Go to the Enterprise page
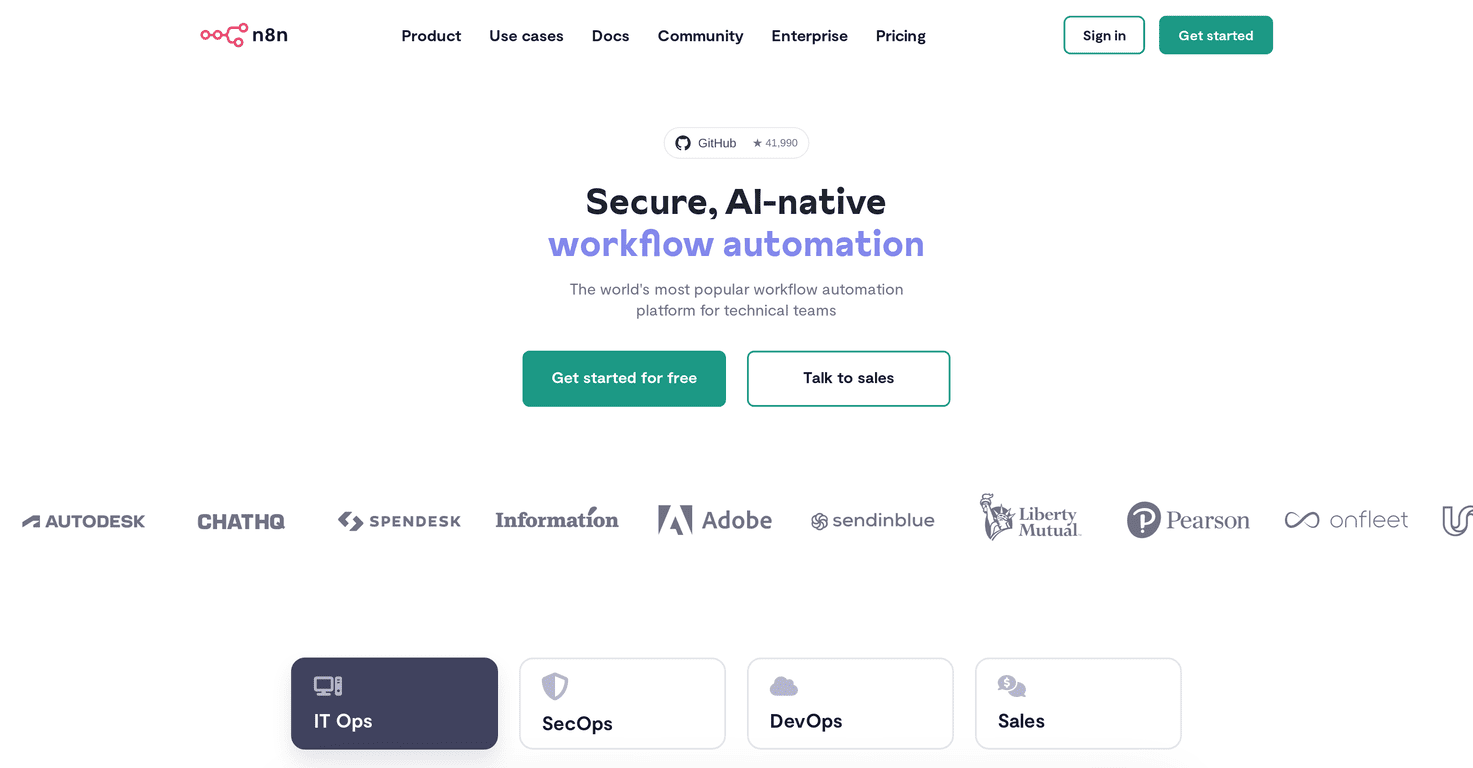1473x768 pixels. [x=809, y=36]
